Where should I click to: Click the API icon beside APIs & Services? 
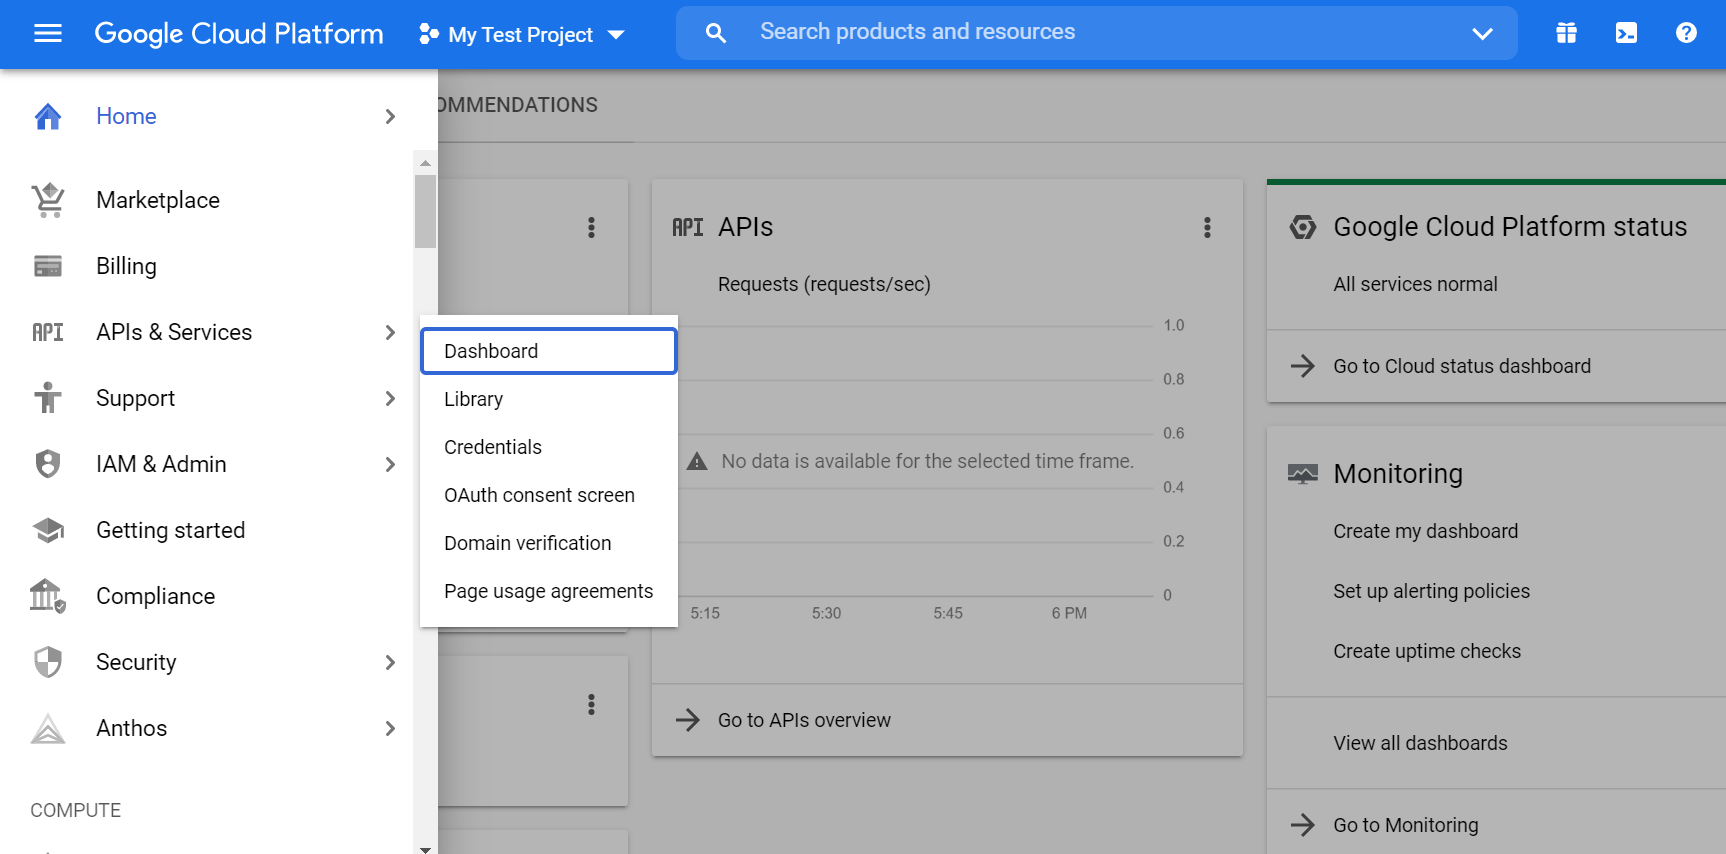point(48,332)
